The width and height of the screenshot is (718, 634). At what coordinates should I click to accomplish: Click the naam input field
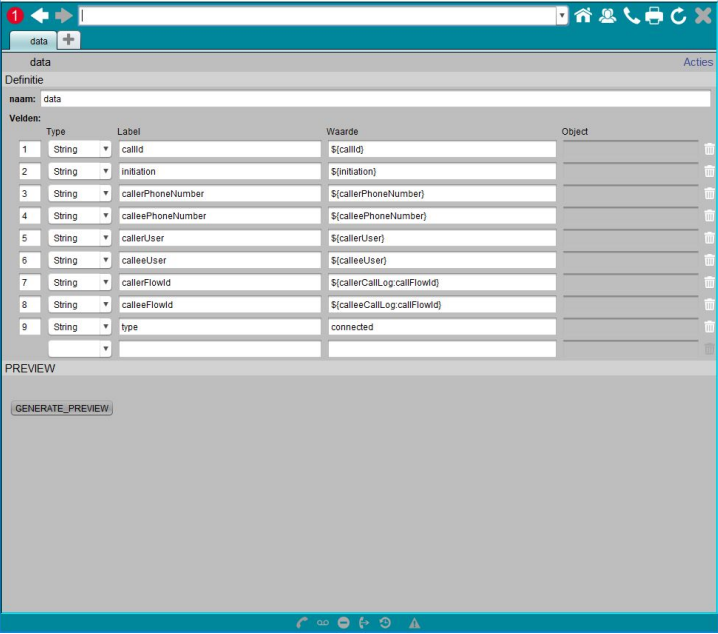coord(375,99)
